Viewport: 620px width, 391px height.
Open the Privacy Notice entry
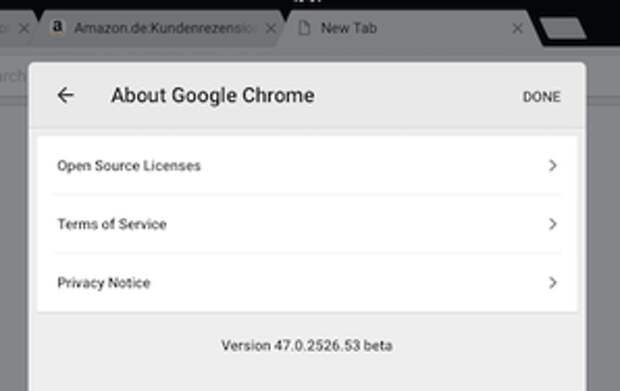click(x=307, y=282)
